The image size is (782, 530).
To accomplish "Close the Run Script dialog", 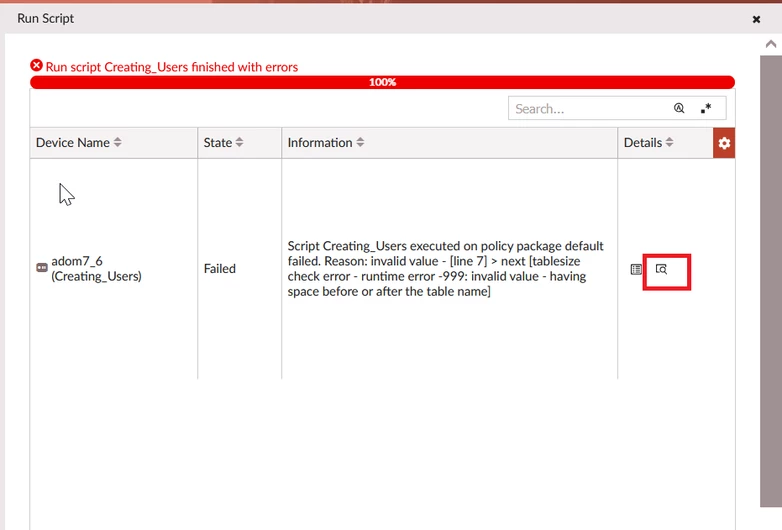I will [x=756, y=19].
